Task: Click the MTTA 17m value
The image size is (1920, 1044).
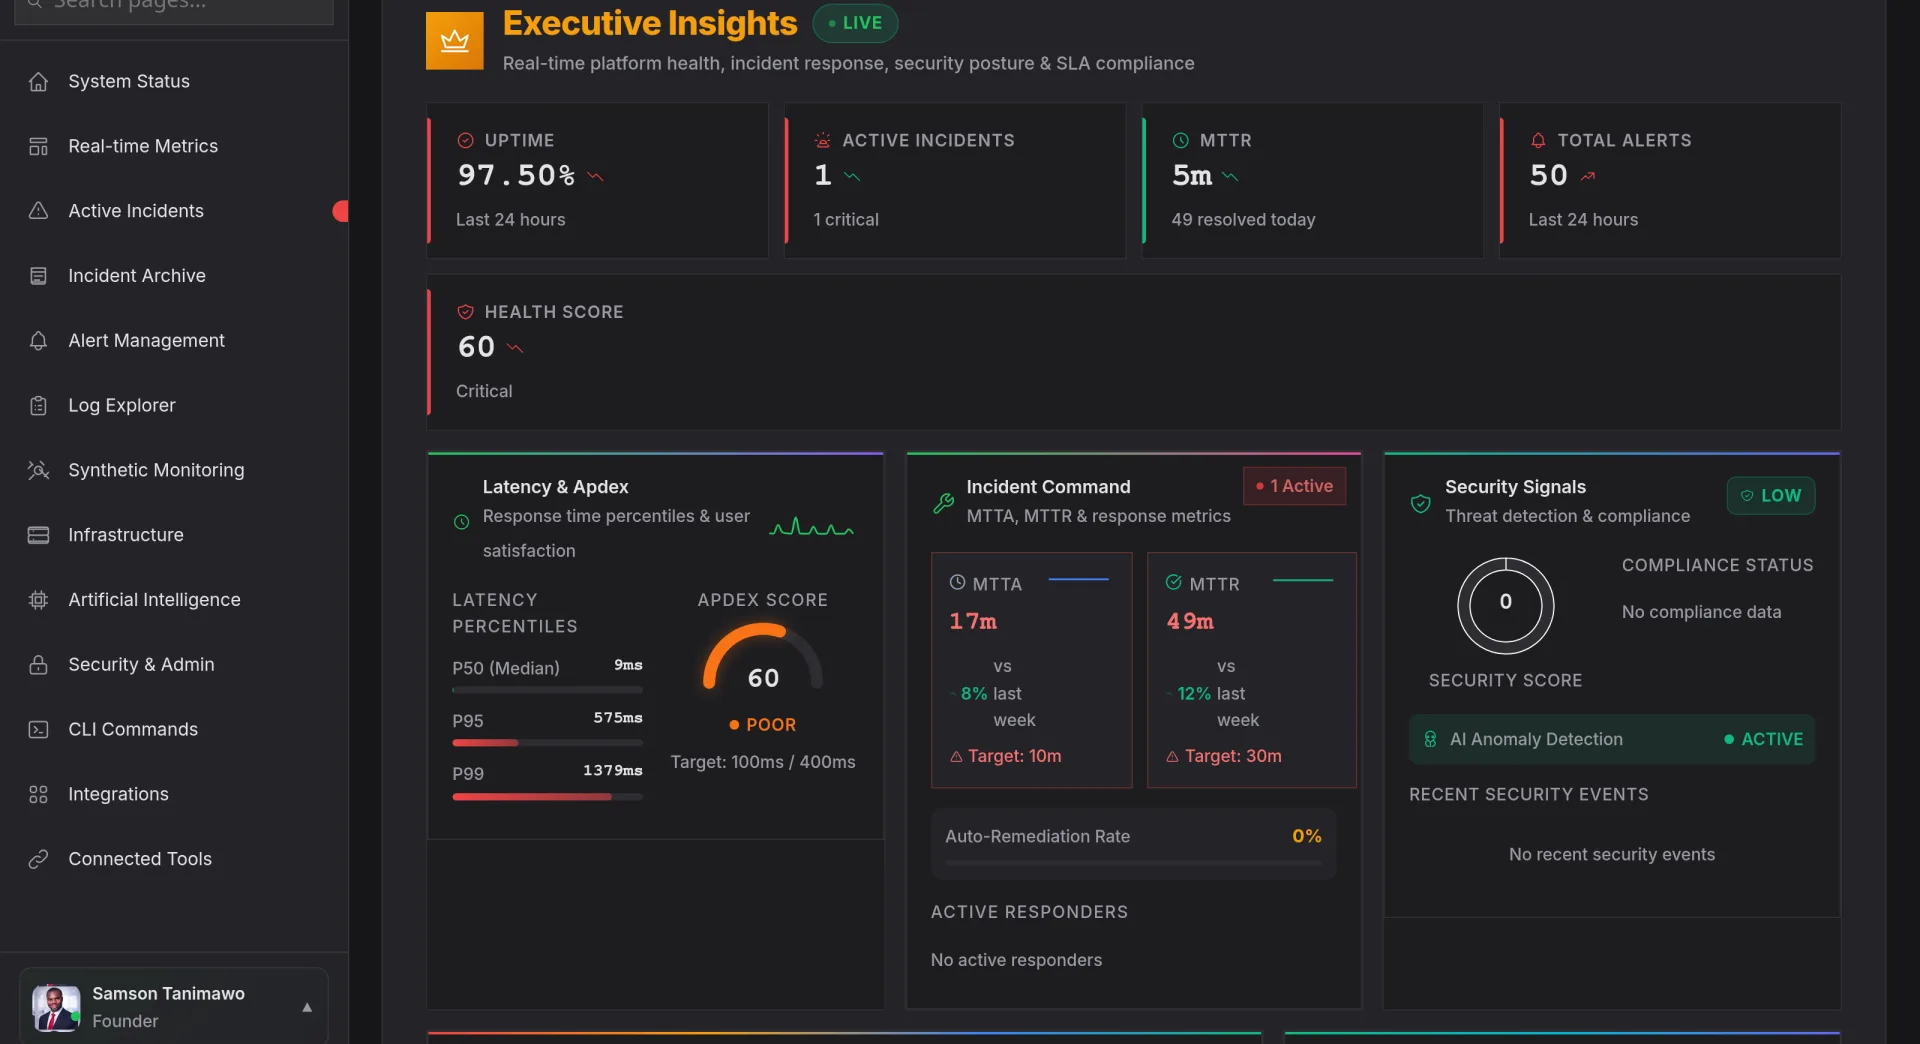Action: [973, 622]
